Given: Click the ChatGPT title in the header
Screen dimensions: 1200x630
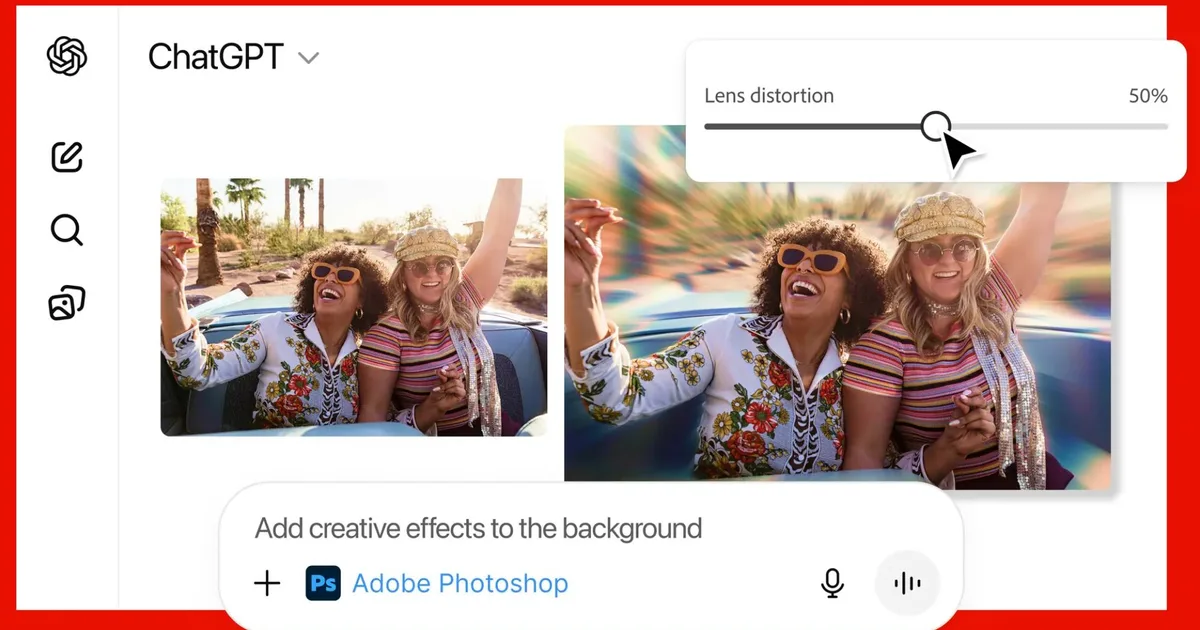Looking at the screenshot, I should [216, 57].
